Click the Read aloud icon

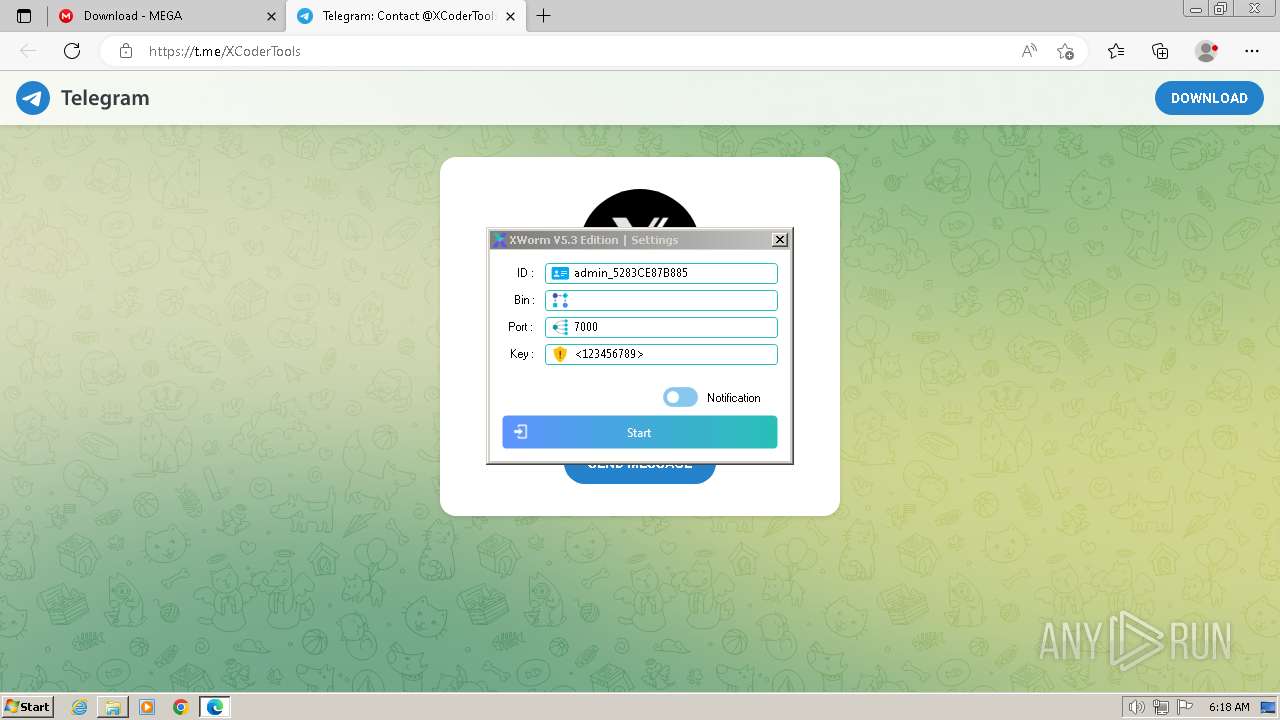[1029, 51]
